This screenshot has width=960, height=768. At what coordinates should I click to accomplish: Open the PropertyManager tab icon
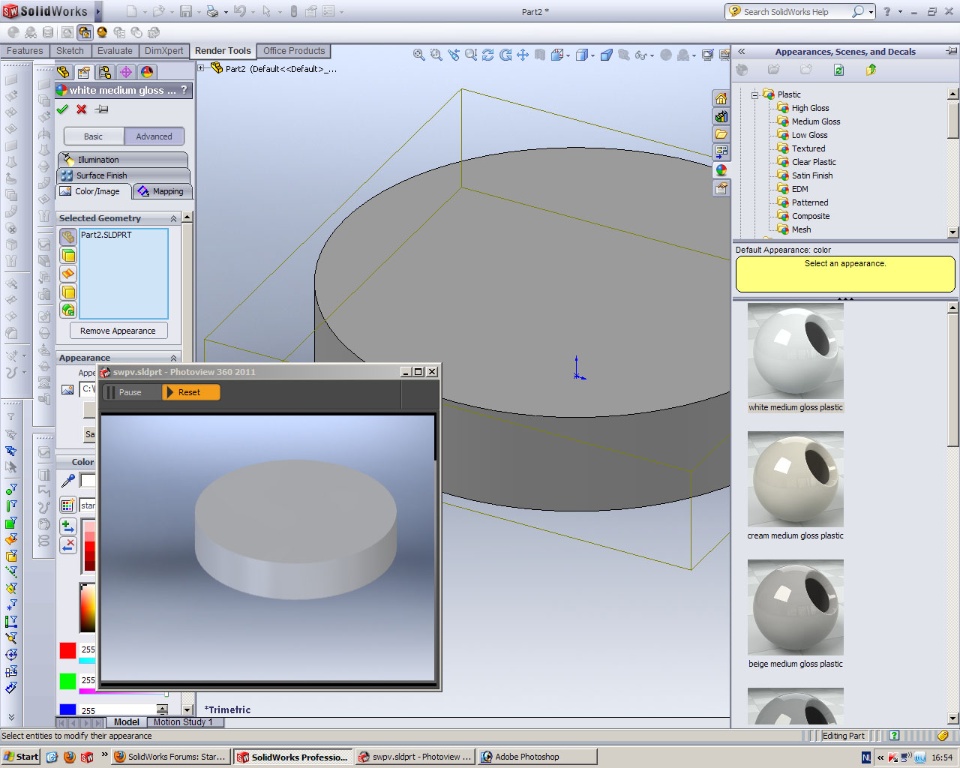click(x=84, y=72)
